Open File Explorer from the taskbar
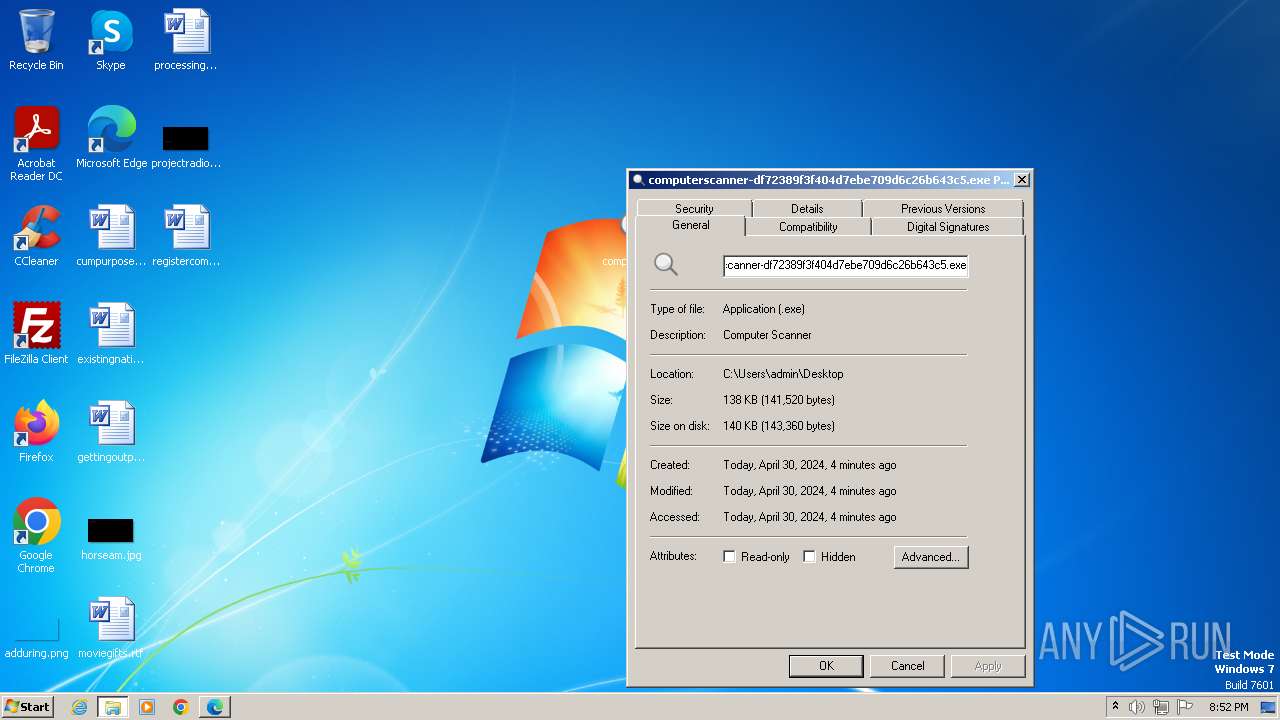The width and height of the screenshot is (1280, 720). [x=113, y=707]
